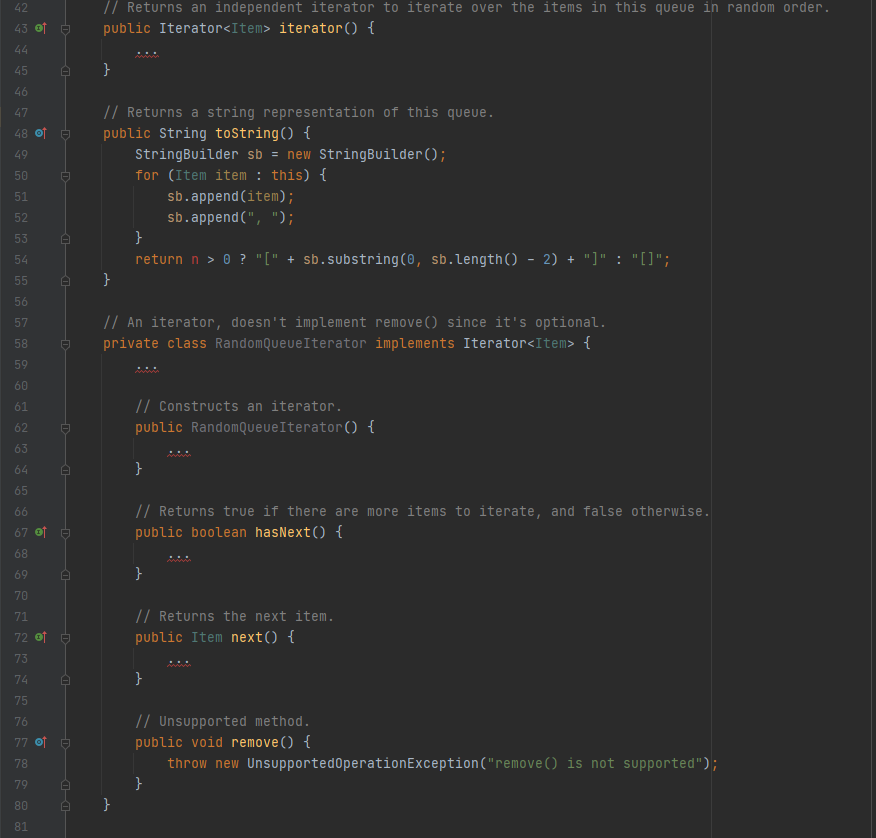Click 'sb.append(item);' on line 51

231,197
